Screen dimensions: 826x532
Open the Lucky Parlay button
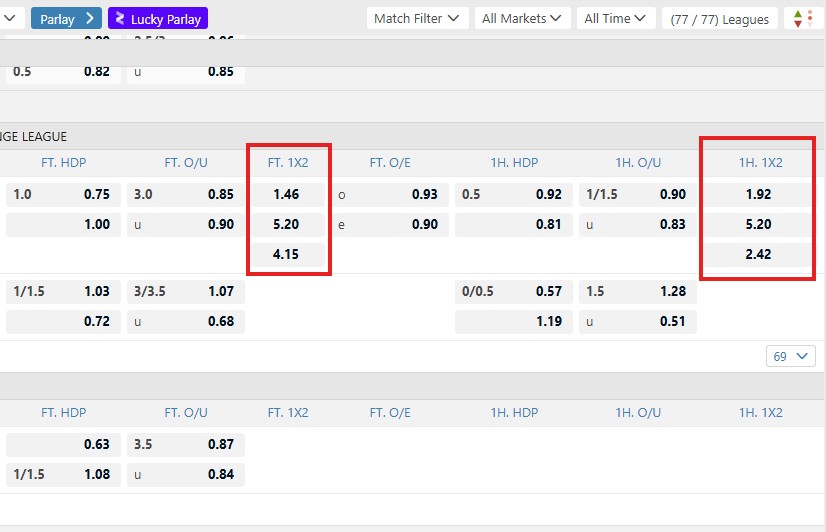point(158,19)
